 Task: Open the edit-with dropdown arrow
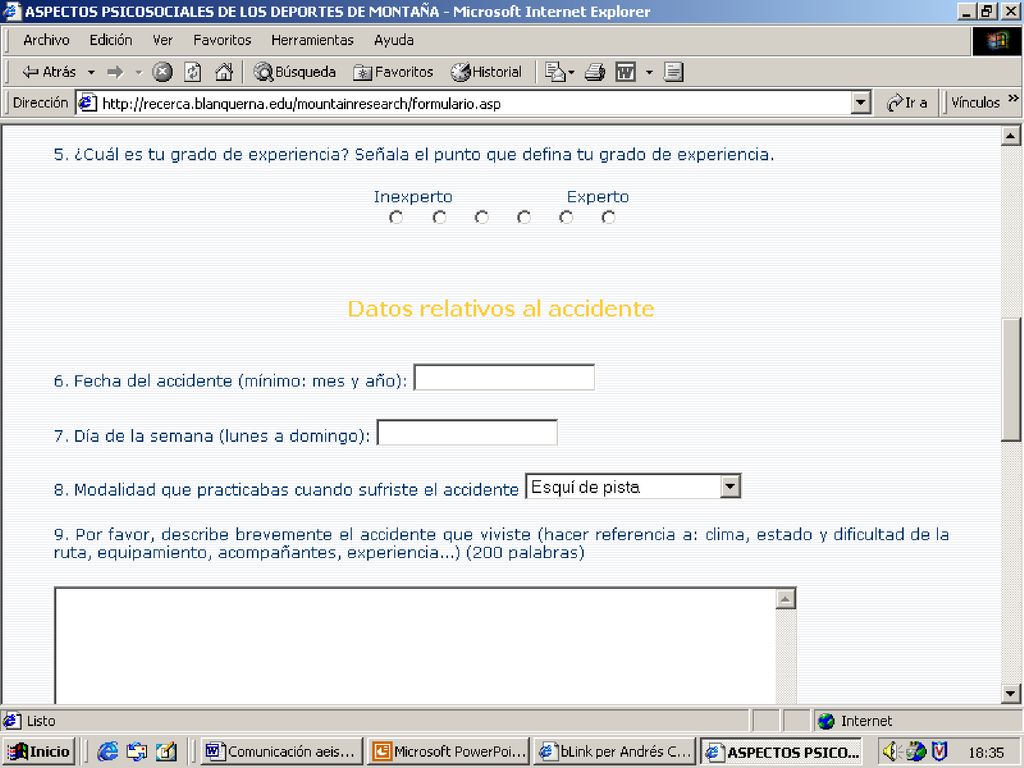[649, 72]
